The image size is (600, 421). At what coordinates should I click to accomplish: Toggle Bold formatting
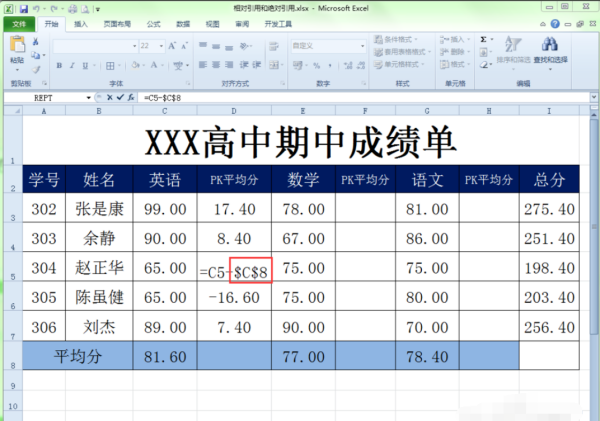pos(59,65)
